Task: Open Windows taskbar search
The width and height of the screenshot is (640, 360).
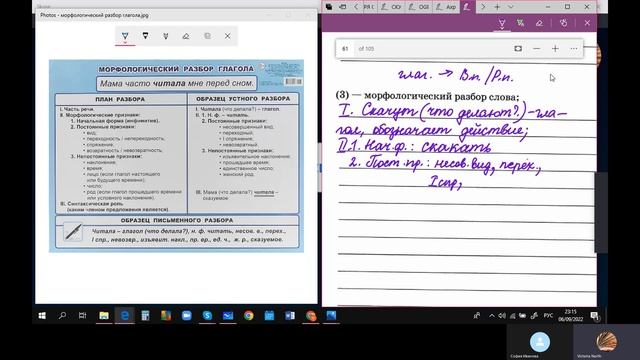Action: pyautogui.click(x=62, y=316)
